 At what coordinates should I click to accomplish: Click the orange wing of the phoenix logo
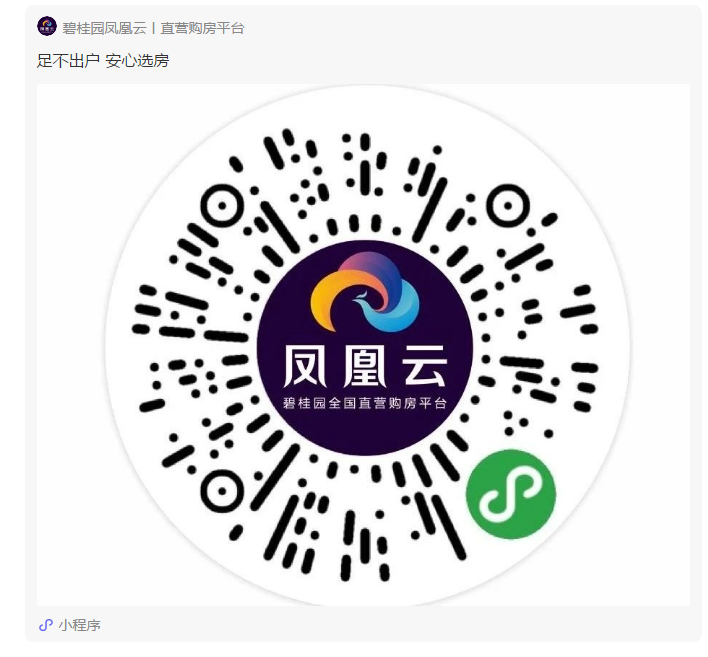(x=334, y=299)
